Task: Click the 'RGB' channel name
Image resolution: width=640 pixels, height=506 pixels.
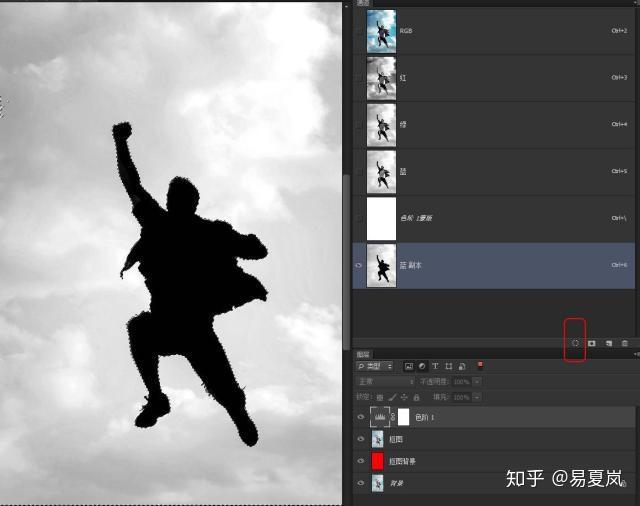Action: (406, 31)
